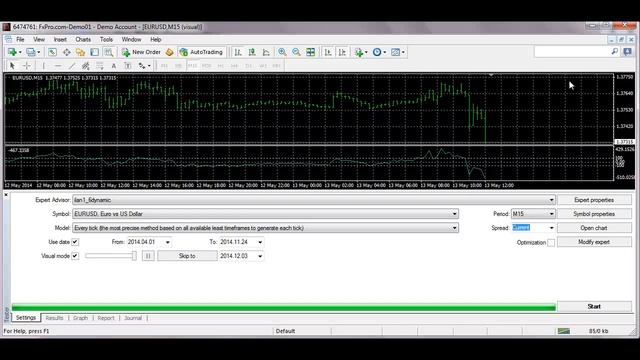Open the Skip to date picker arrow
The height and width of the screenshot is (360, 640).
coord(260,256)
